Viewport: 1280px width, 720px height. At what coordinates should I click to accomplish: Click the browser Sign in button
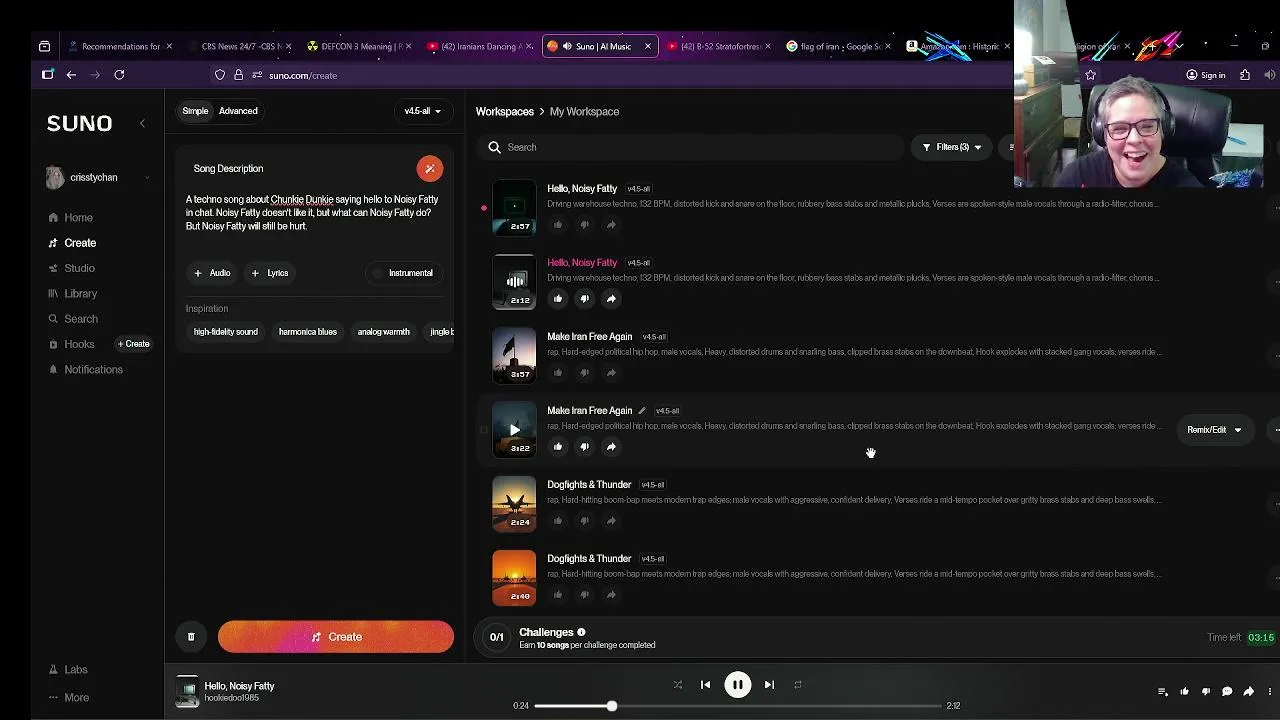coord(1205,75)
